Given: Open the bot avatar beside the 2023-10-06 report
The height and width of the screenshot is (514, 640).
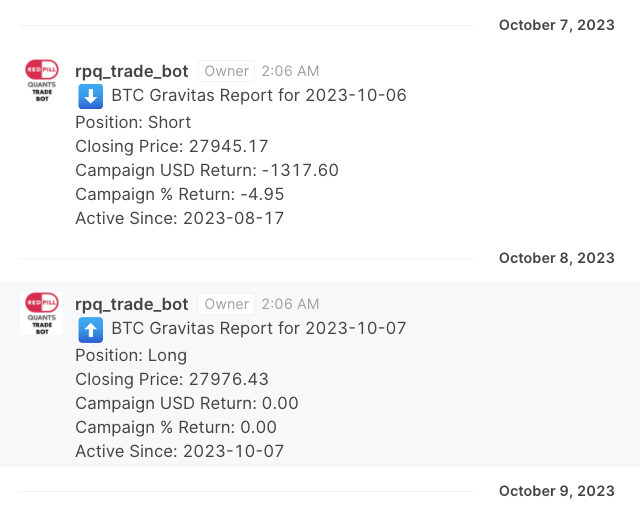Looking at the screenshot, I should [42, 81].
